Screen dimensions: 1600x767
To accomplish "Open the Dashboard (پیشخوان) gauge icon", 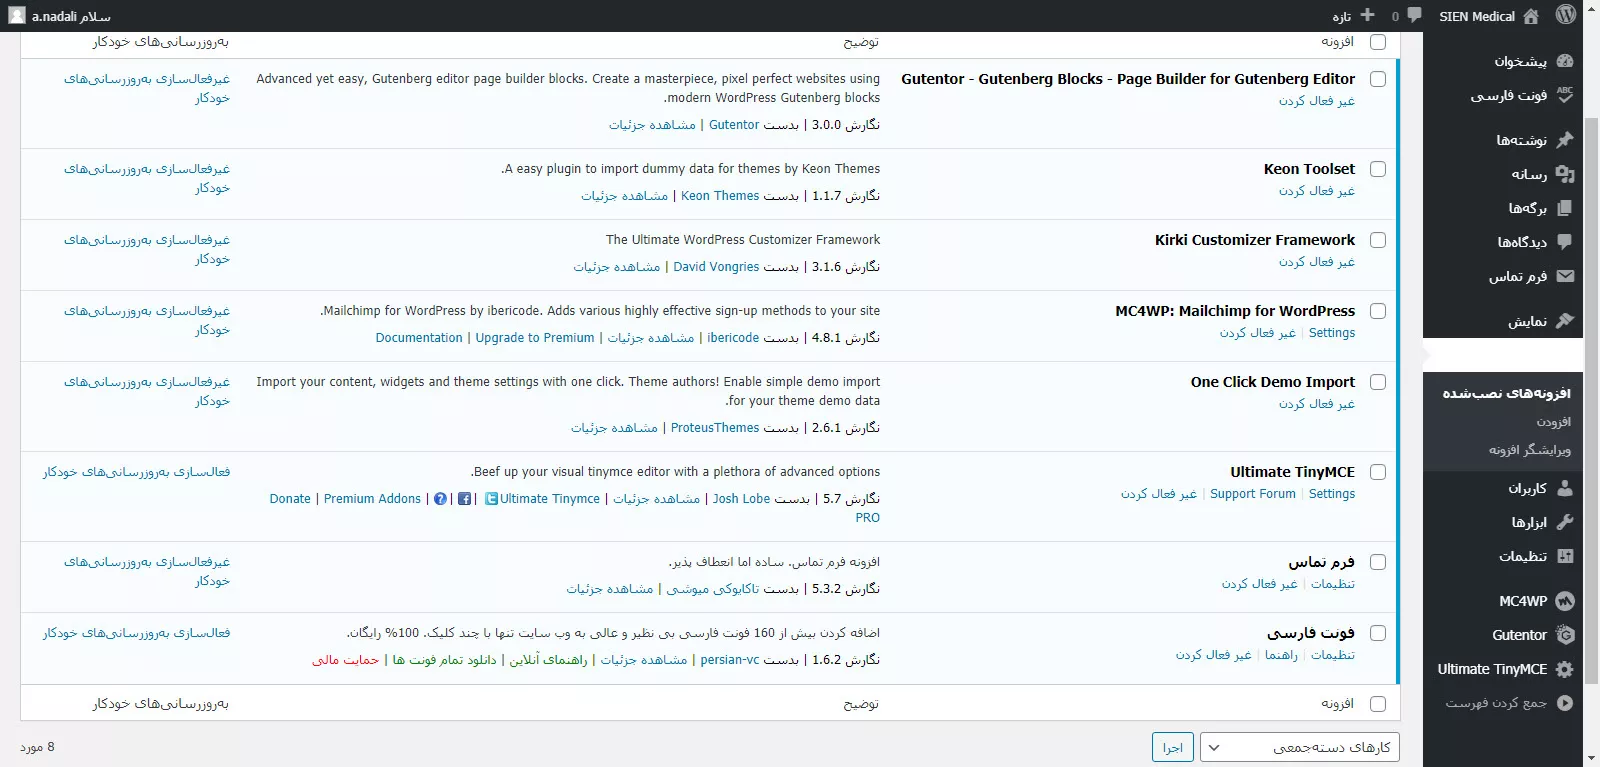I will tap(1565, 61).
